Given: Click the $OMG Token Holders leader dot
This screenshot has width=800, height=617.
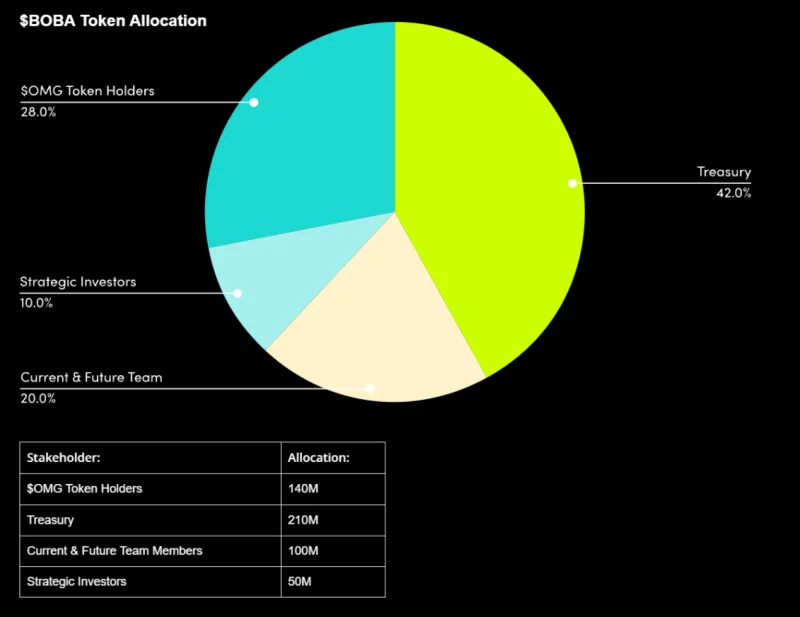Looking at the screenshot, I should (254, 103).
